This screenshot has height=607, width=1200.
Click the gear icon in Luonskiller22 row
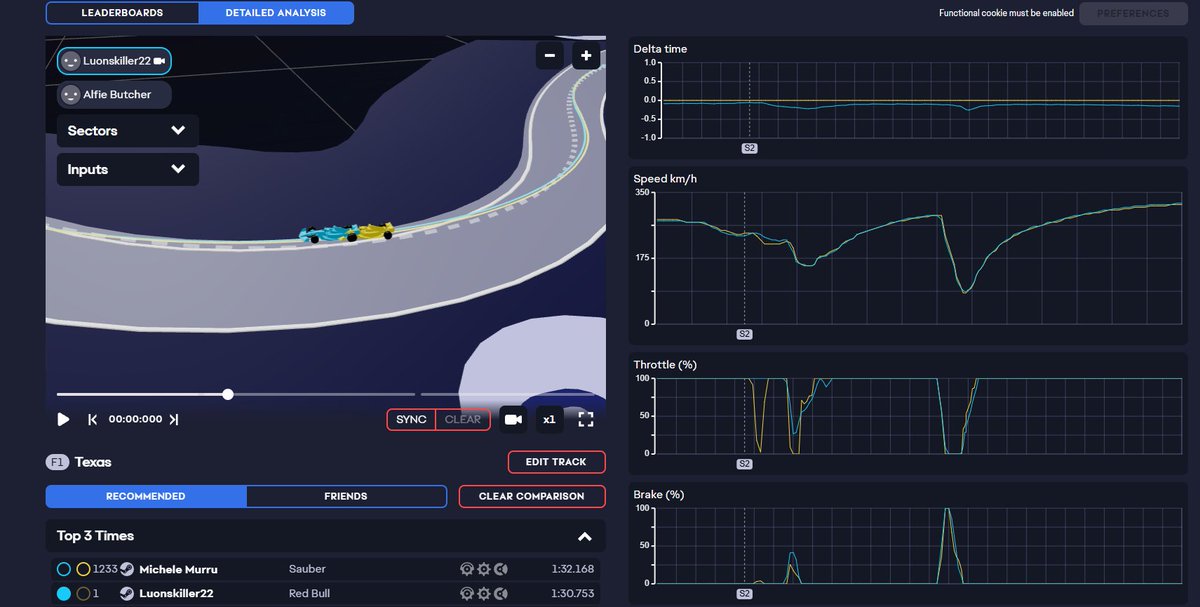[484, 593]
